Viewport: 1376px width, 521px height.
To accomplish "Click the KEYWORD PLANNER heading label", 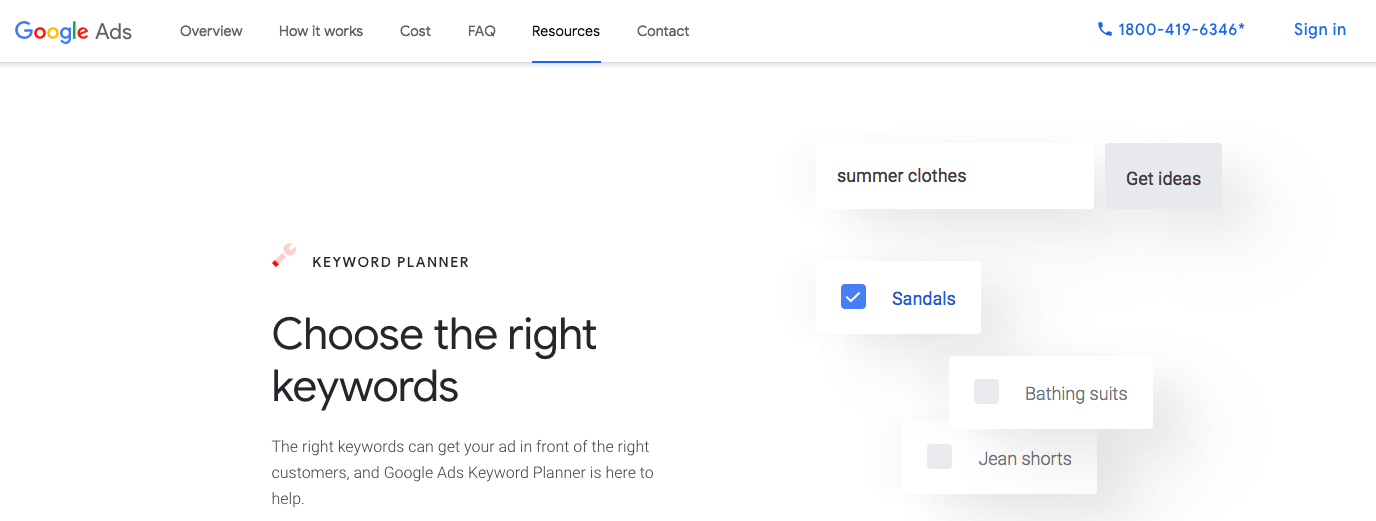I will click(x=391, y=262).
